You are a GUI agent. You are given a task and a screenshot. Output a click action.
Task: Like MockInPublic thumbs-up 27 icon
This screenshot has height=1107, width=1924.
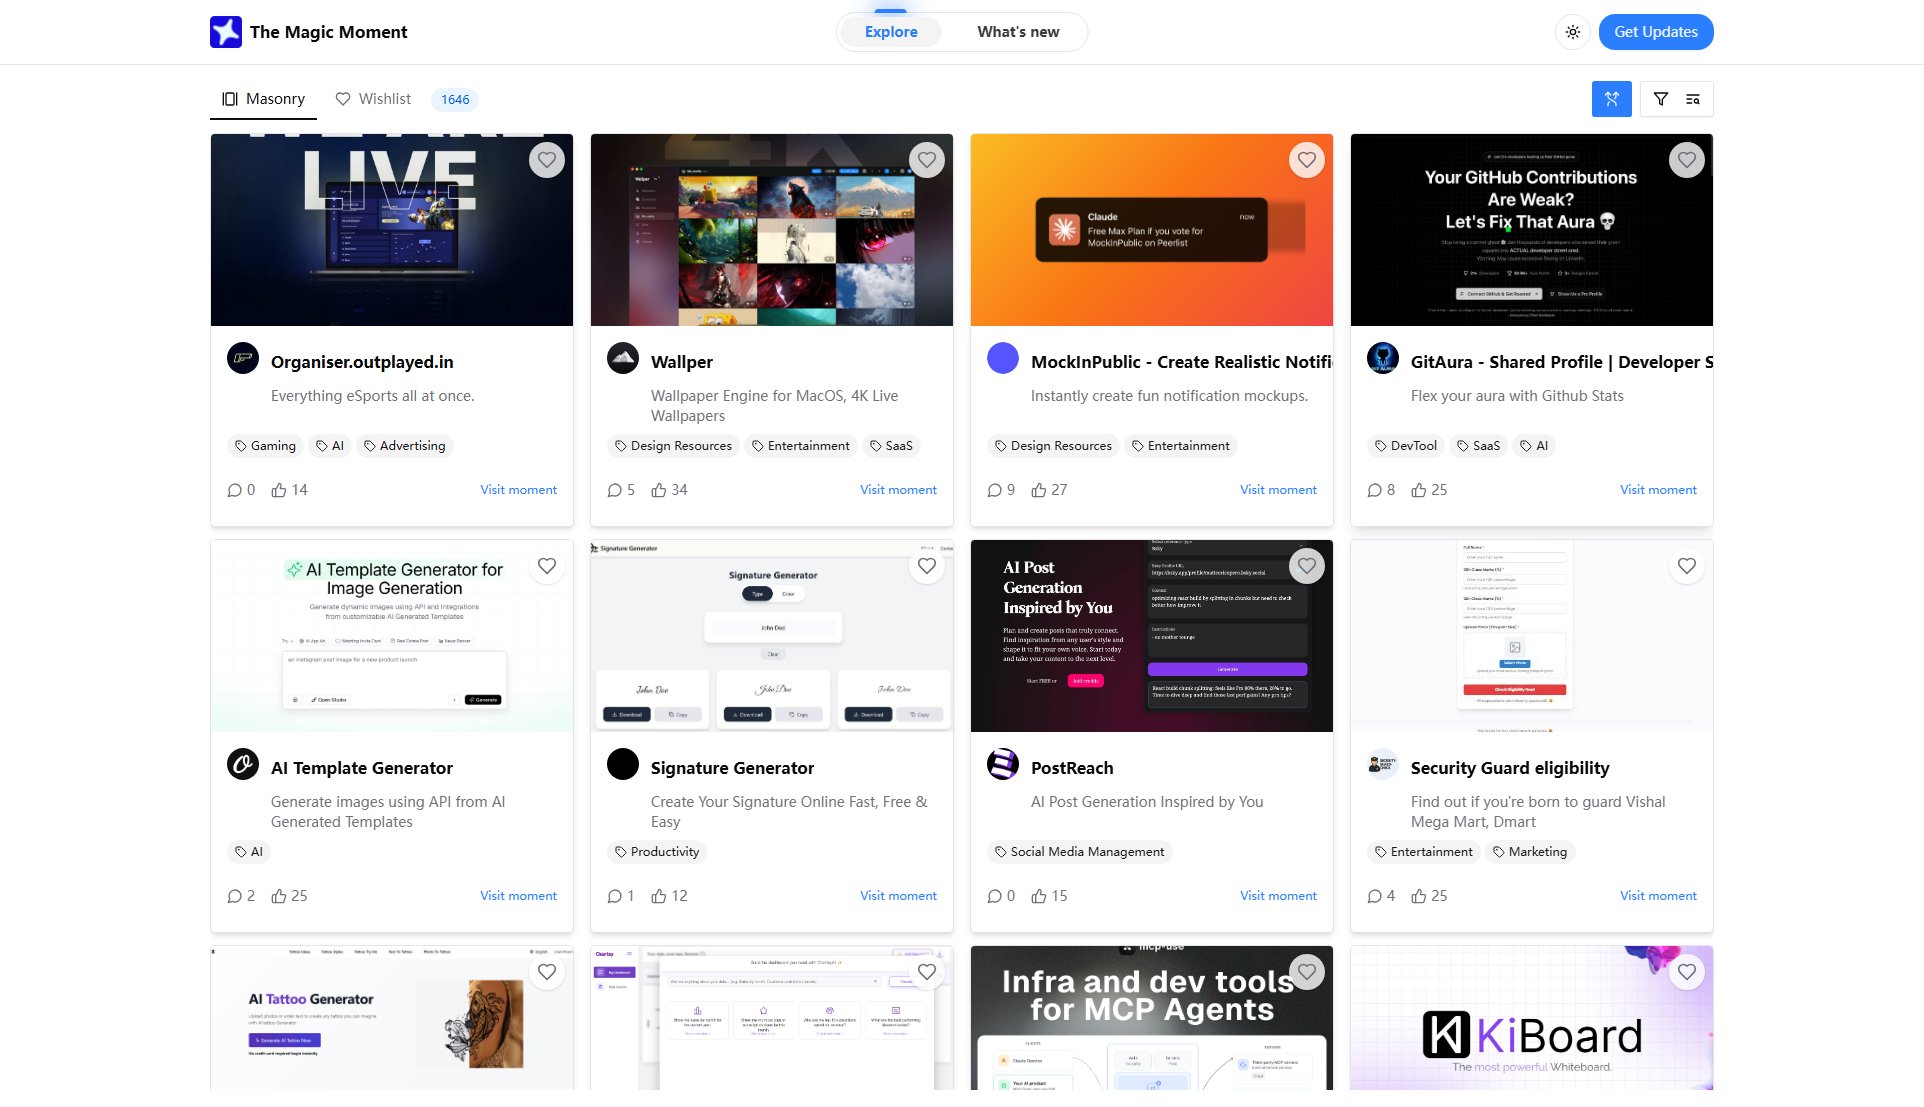tap(1039, 490)
